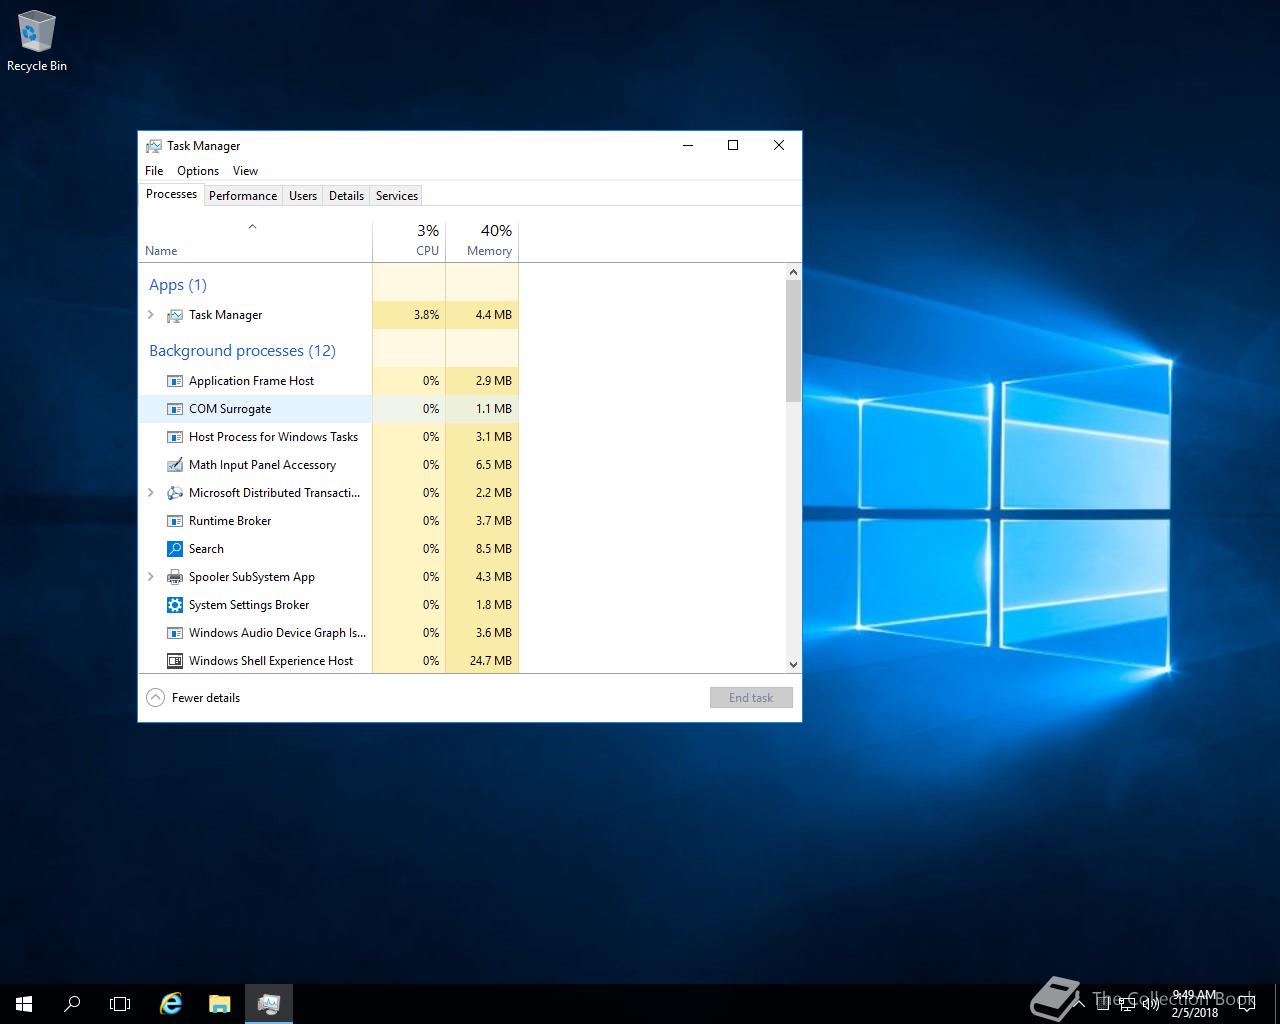Switch to the Users tab

(x=303, y=196)
